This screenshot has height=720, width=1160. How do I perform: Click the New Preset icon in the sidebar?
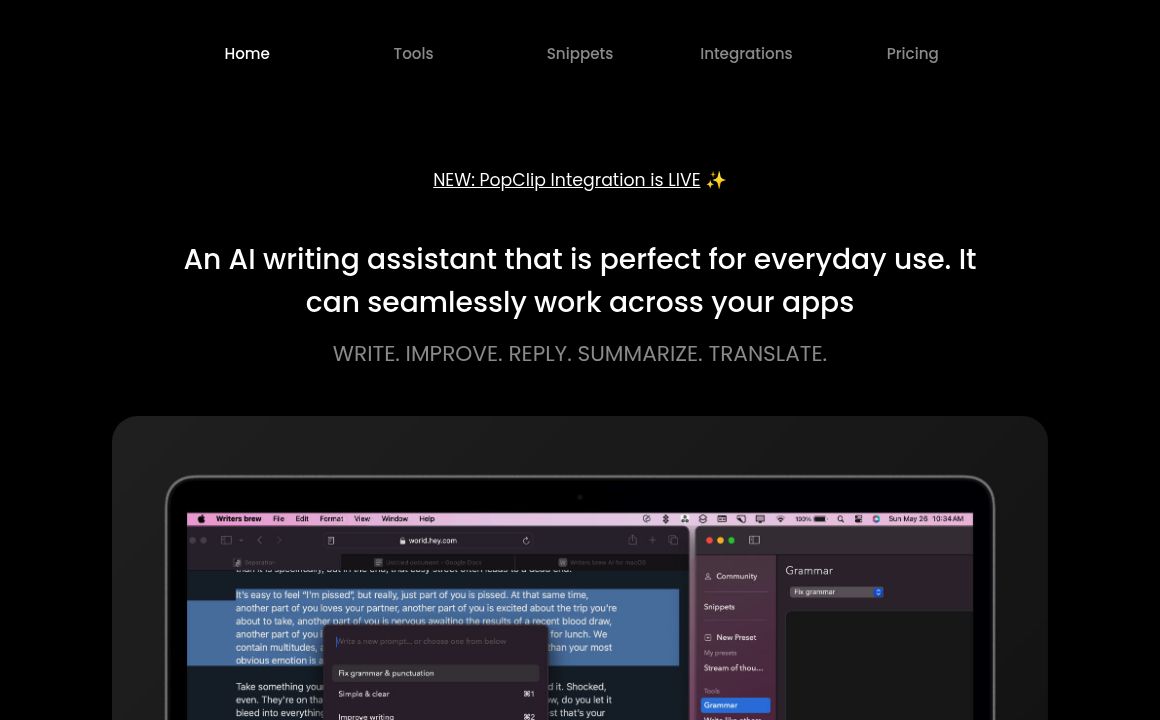pyautogui.click(x=708, y=637)
